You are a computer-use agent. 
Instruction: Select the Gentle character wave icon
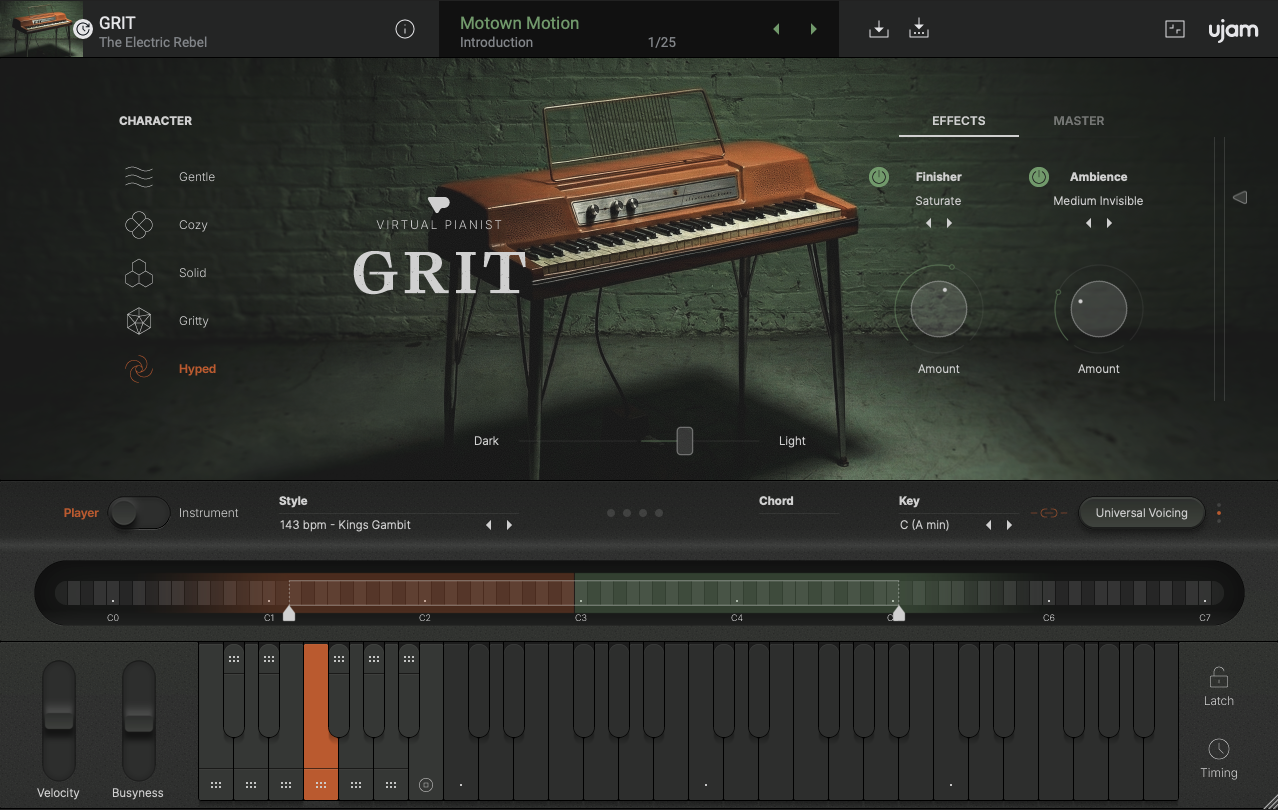tap(139, 177)
